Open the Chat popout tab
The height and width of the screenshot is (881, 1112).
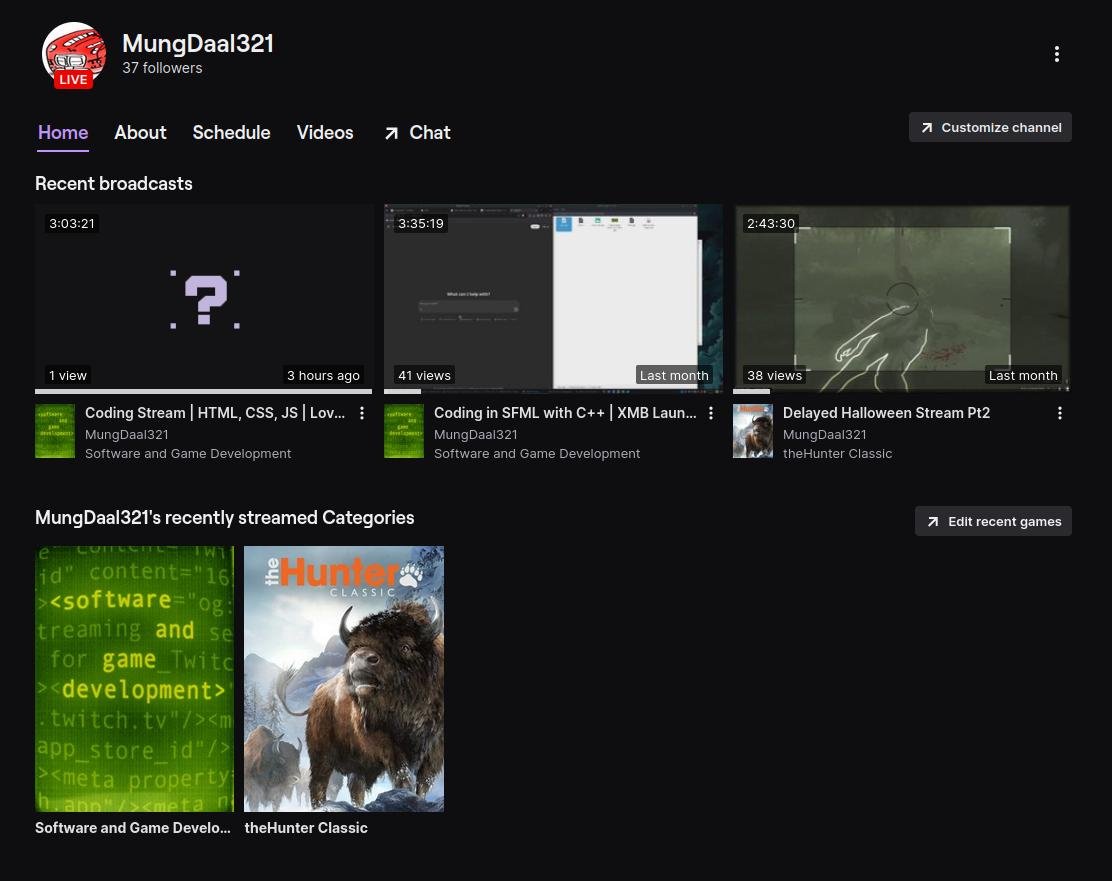[417, 133]
